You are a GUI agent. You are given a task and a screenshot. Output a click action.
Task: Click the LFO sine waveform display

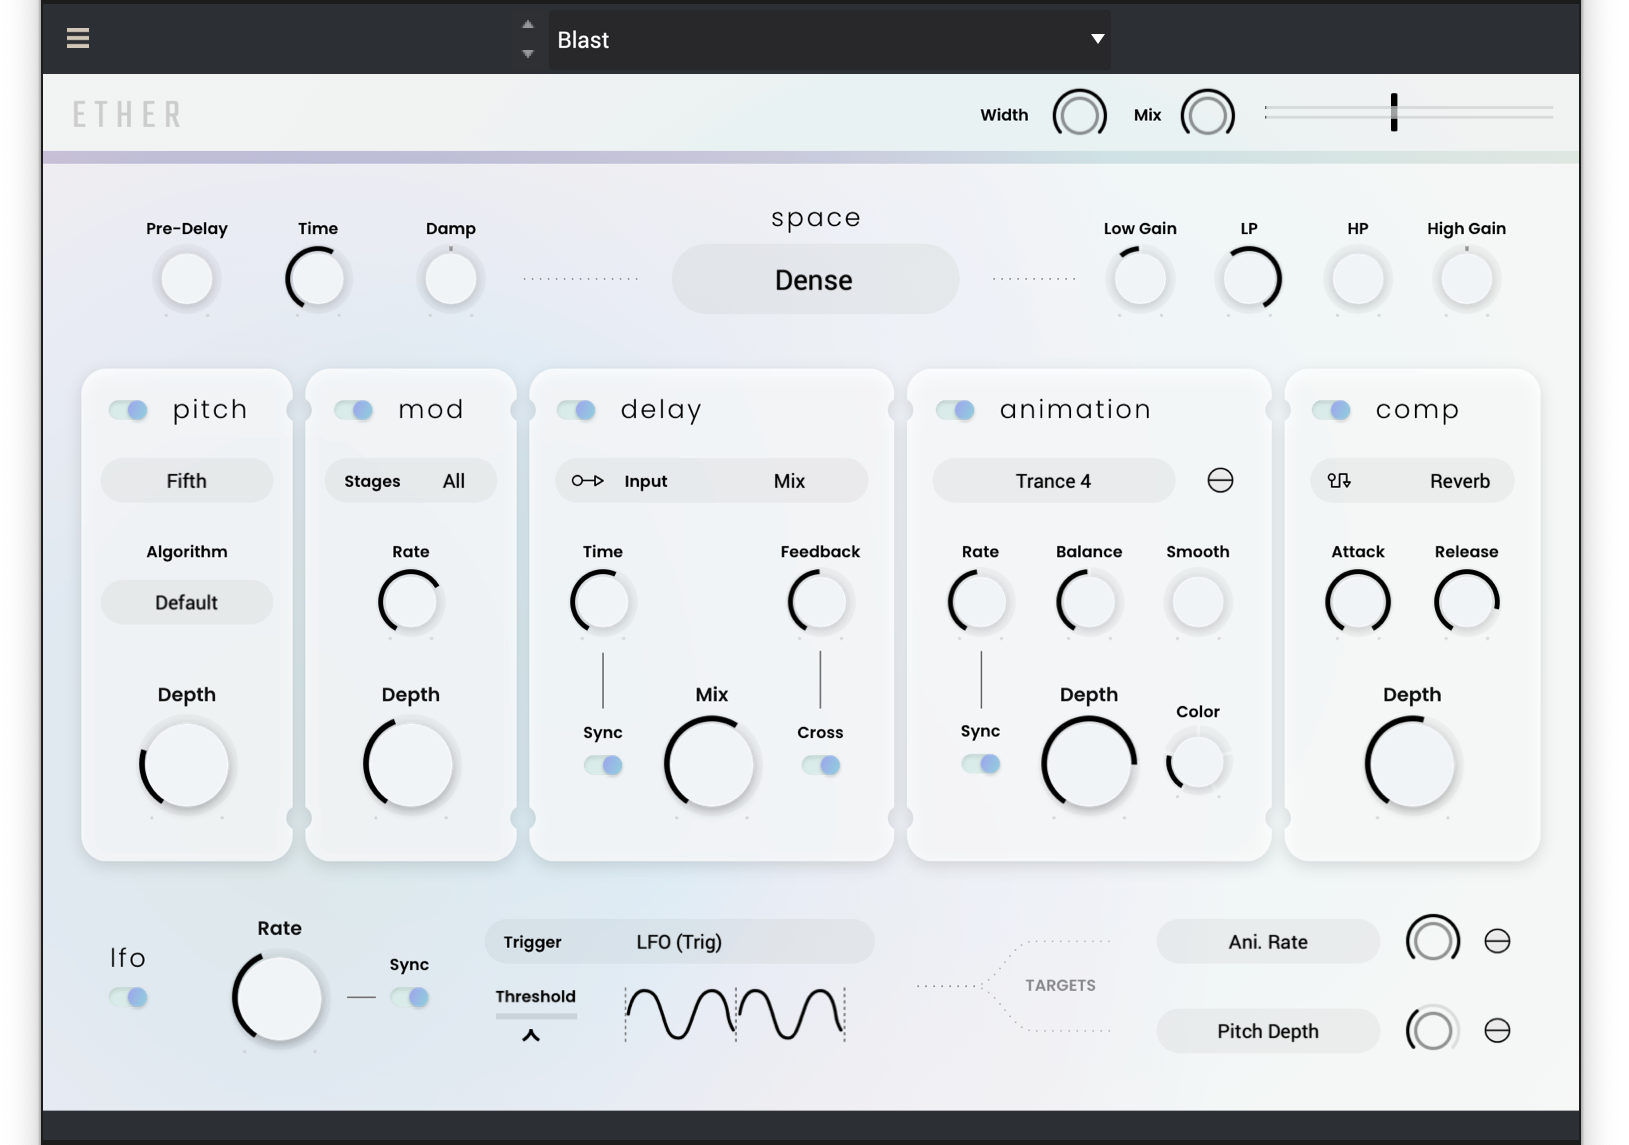pyautogui.click(x=735, y=1014)
